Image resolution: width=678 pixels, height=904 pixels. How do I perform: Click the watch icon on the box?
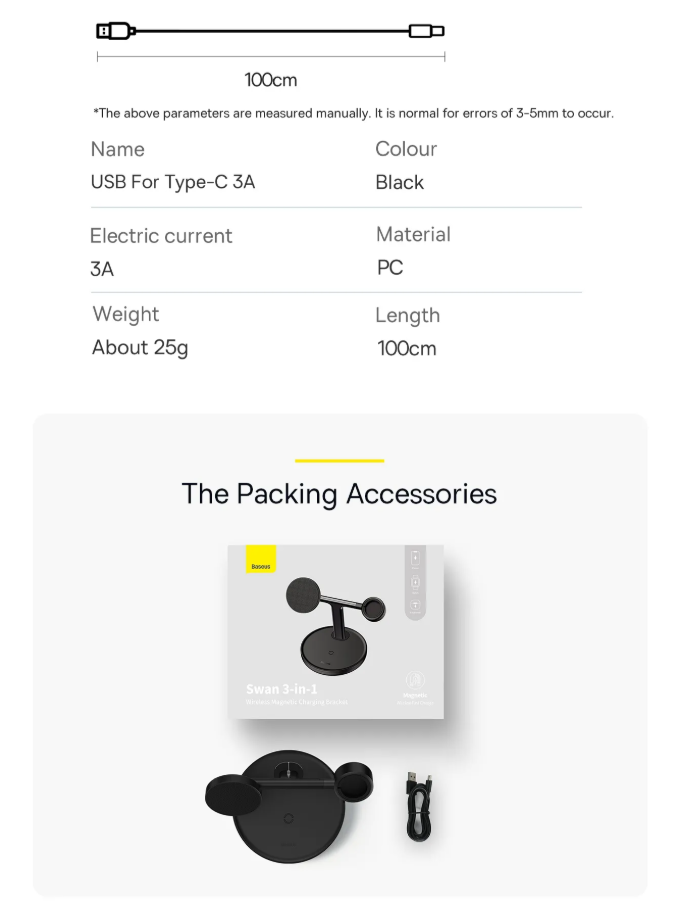pyautogui.click(x=417, y=582)
